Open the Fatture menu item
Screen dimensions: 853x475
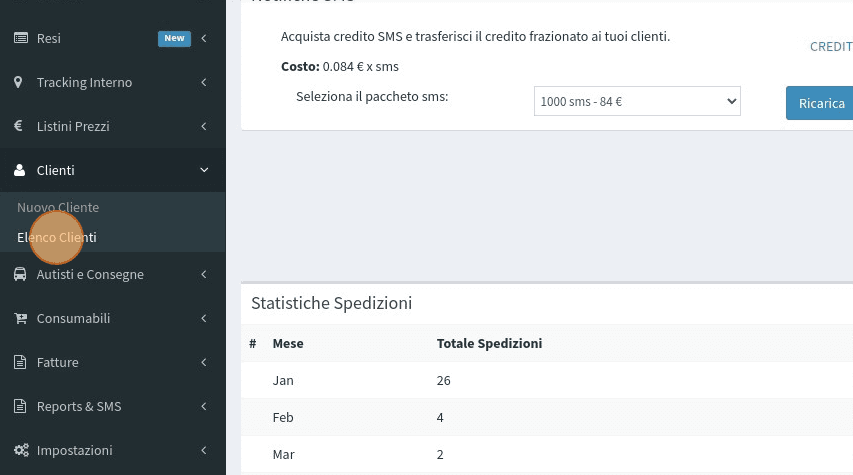pyautogui.click(x=113, y=362)
